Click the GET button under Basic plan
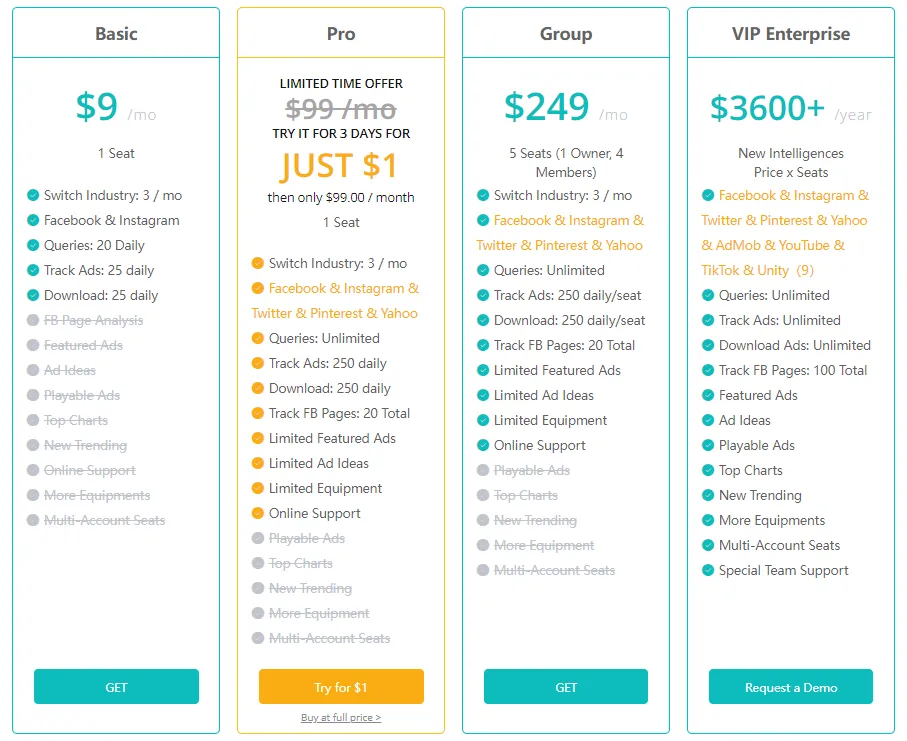The height and width of the screenshot is (741, 907). tap(116, 687)
